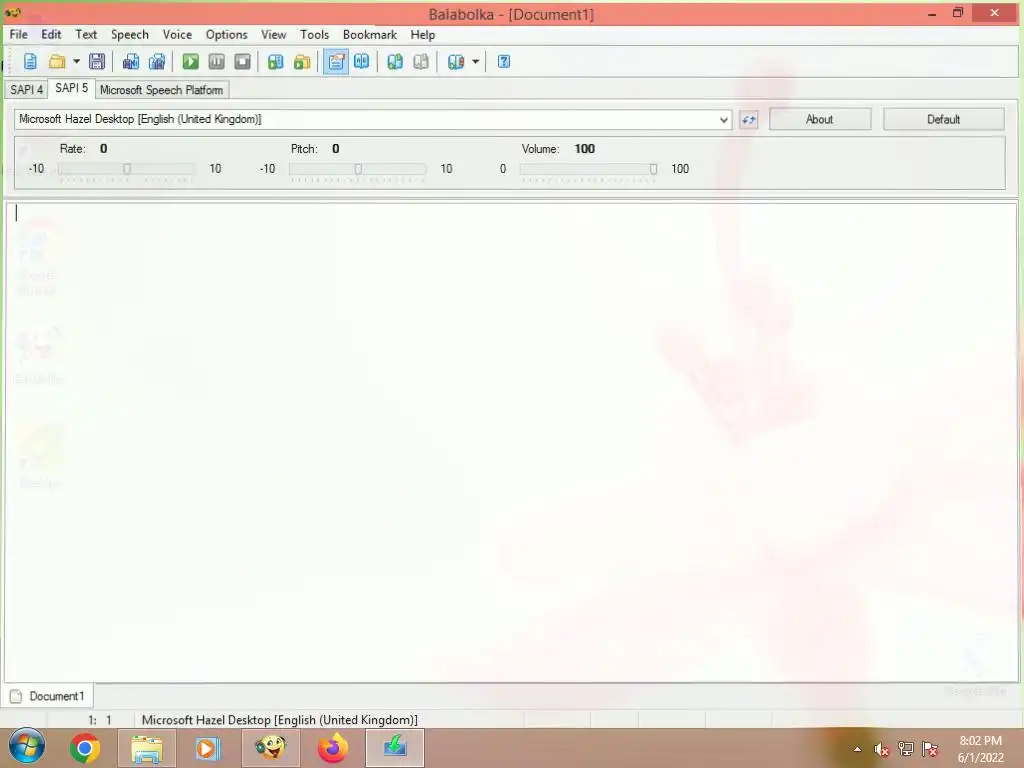The height and width of the screenshot is (768, 1024).
Task: Switch to Microsoft Speech Platform tab
Action: pyautogui.click(x=161, y=90)
